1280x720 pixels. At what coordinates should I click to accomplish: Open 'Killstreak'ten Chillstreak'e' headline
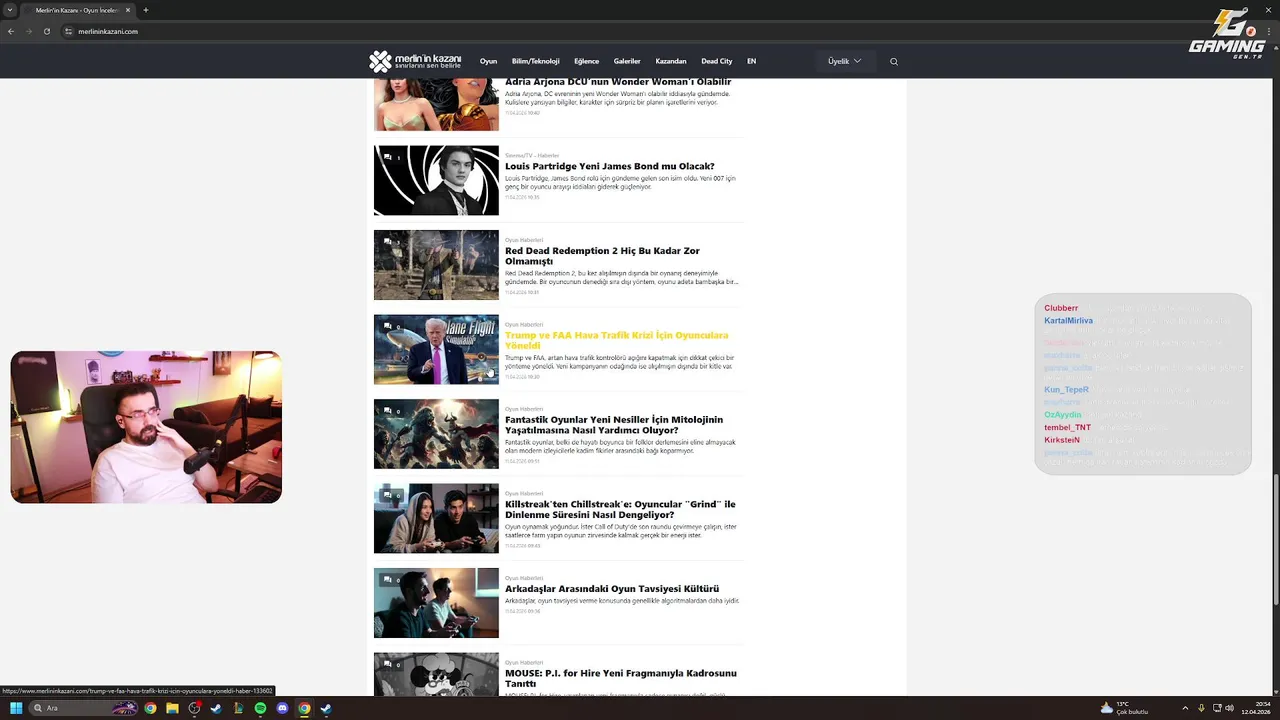(620, 509)
